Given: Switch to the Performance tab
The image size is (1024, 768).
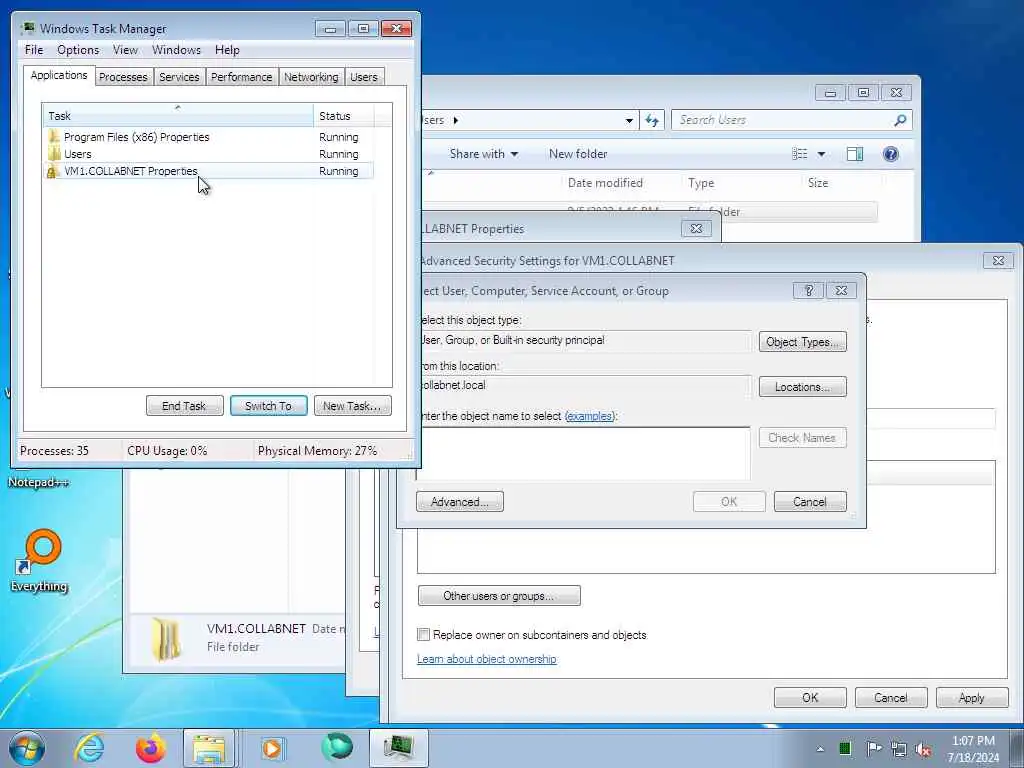Looking at the screenshot, I should click(x=242, y=77).
